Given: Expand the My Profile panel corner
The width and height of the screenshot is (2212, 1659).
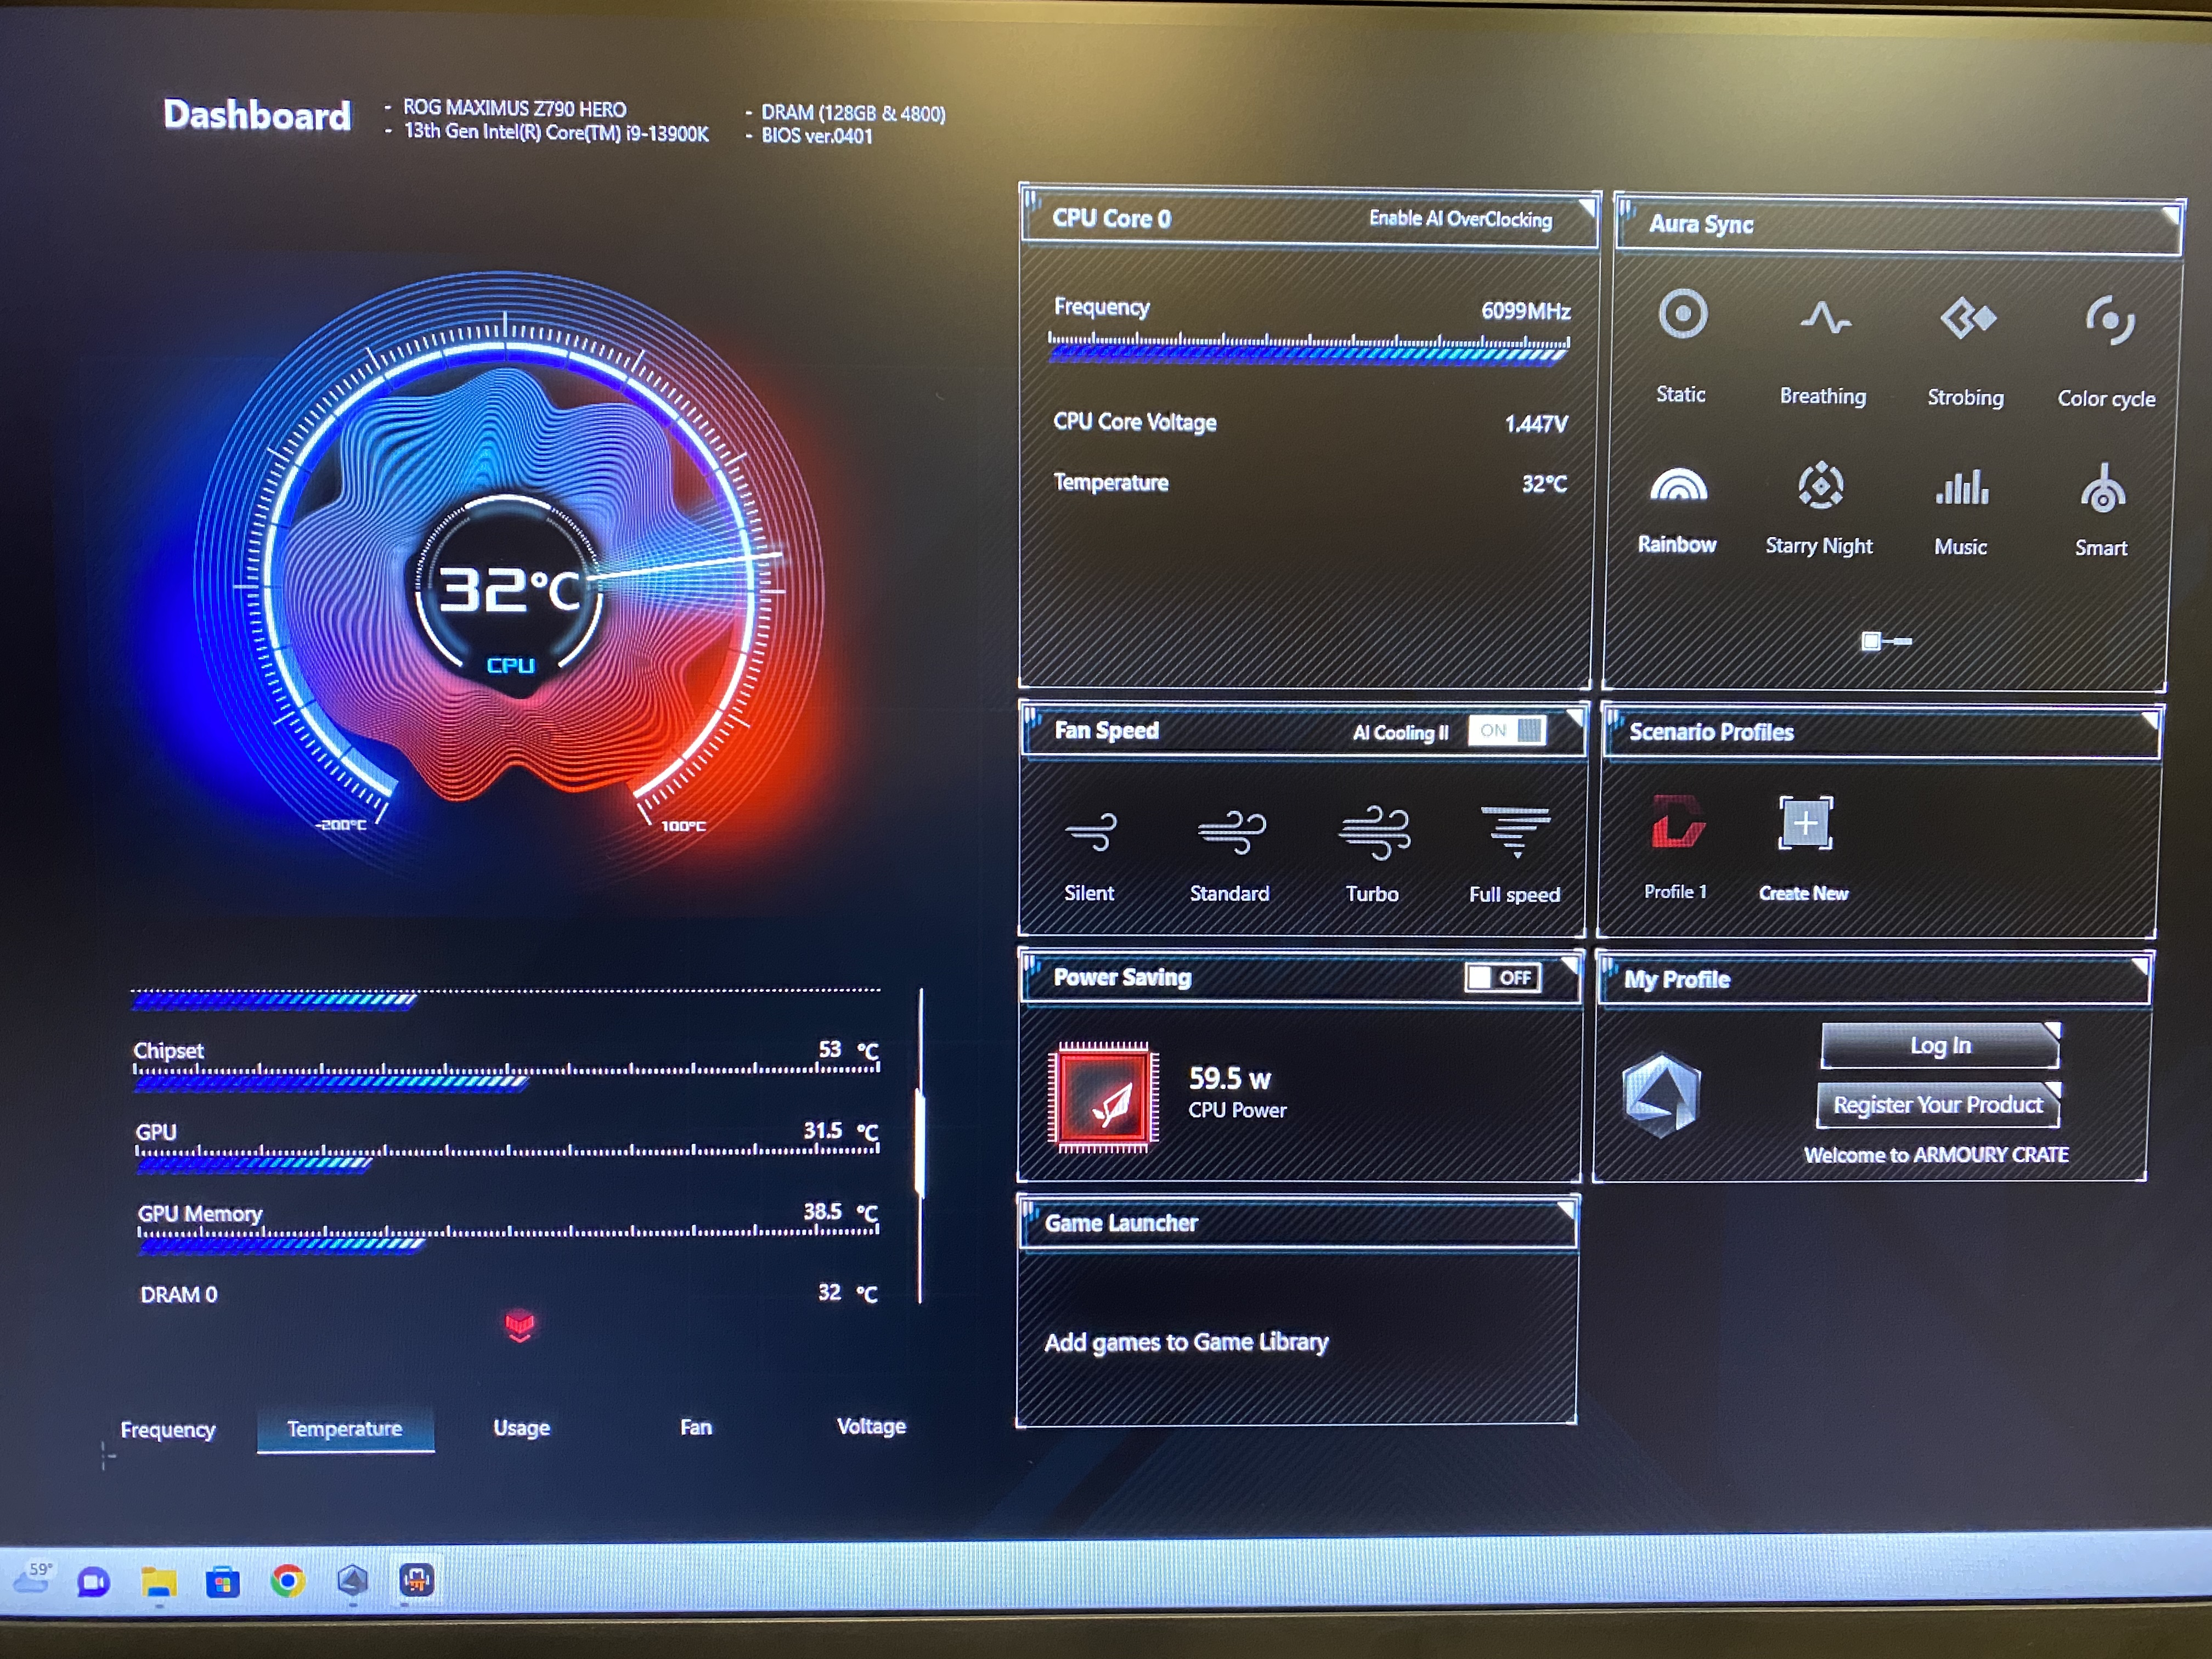Looking at the screenshot, I should (x=2140, y=967).
